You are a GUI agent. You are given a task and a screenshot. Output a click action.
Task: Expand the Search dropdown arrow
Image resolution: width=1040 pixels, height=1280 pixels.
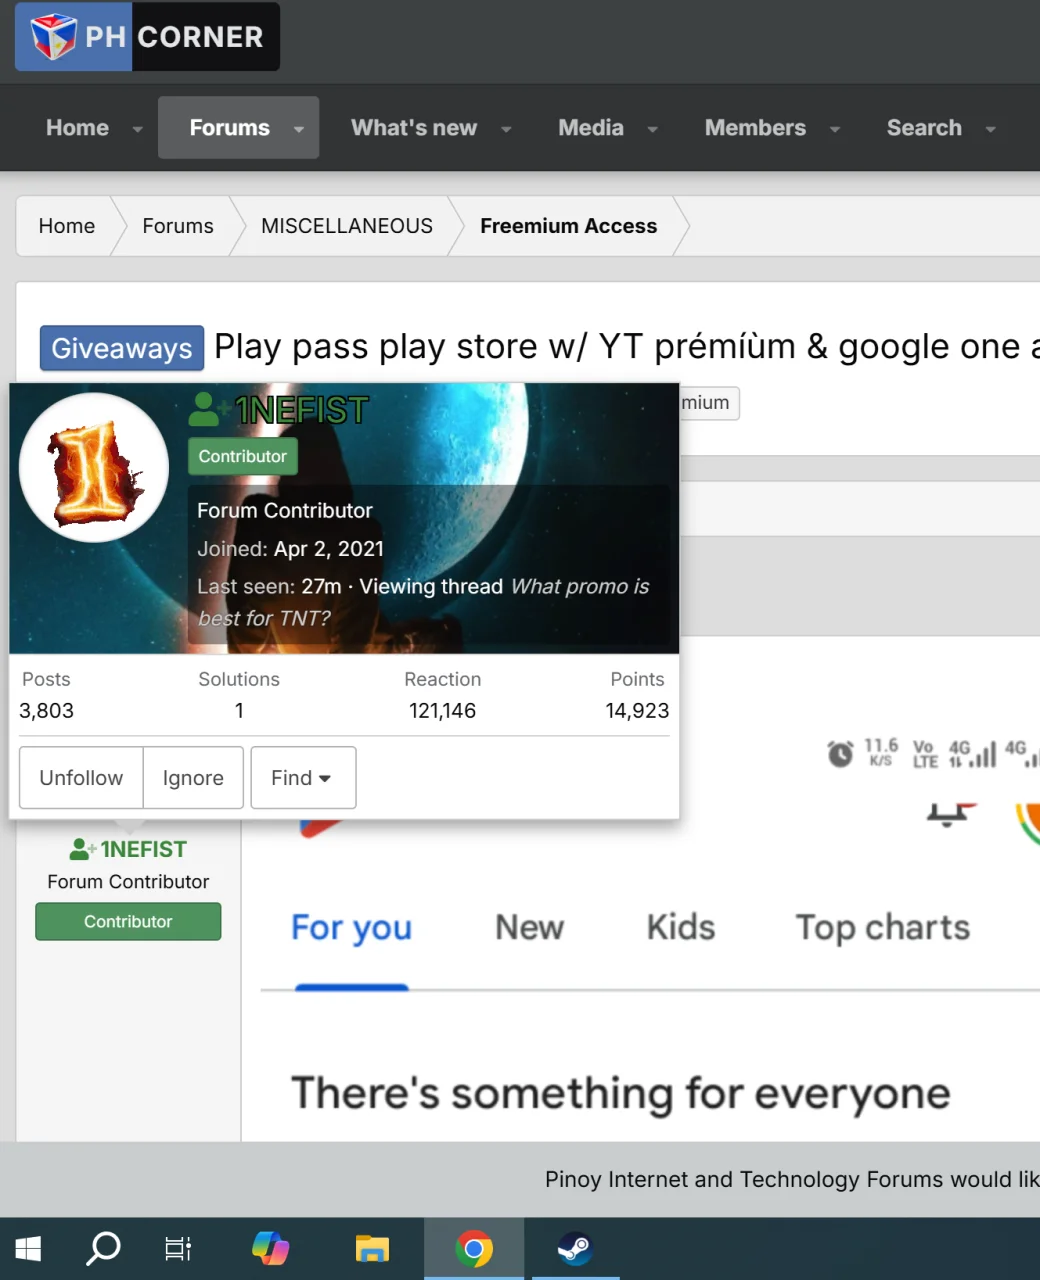[x=990, y=129]
